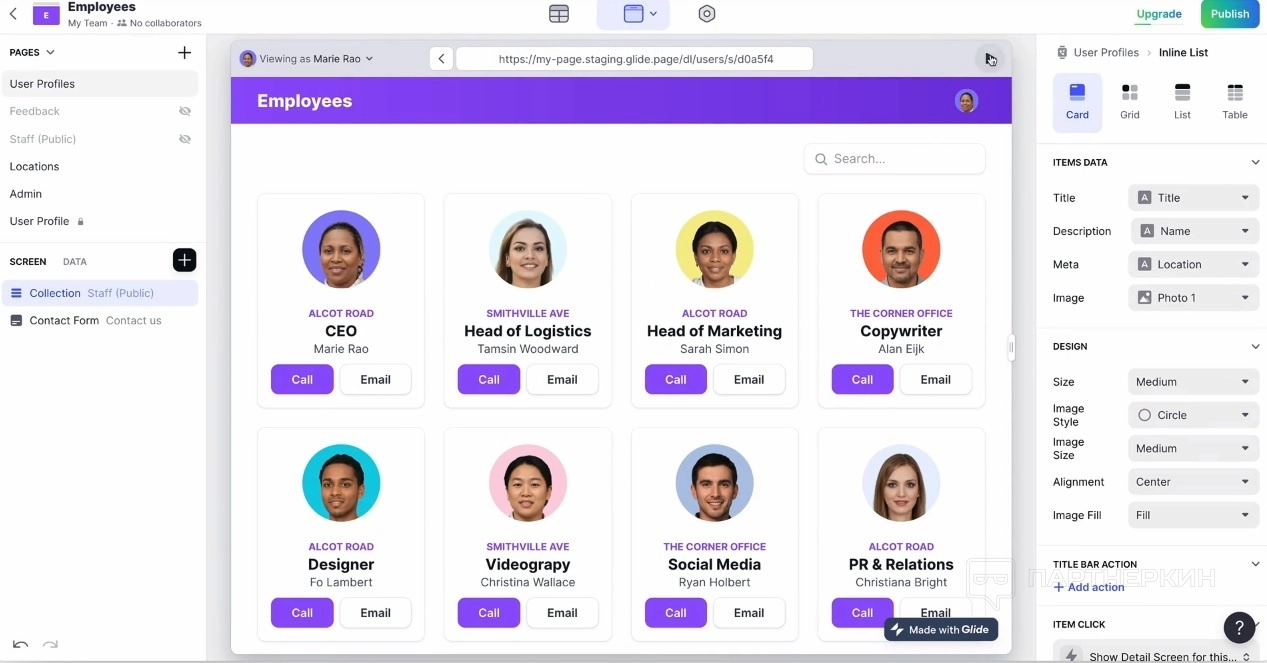Click the cursor icon in preview bar
This screenshot has height=663, width=1267.
pyautogui.click(x=989, y=59)
